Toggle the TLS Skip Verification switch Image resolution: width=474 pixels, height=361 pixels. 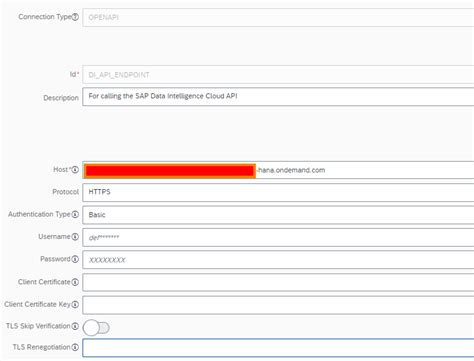(96, 328)
